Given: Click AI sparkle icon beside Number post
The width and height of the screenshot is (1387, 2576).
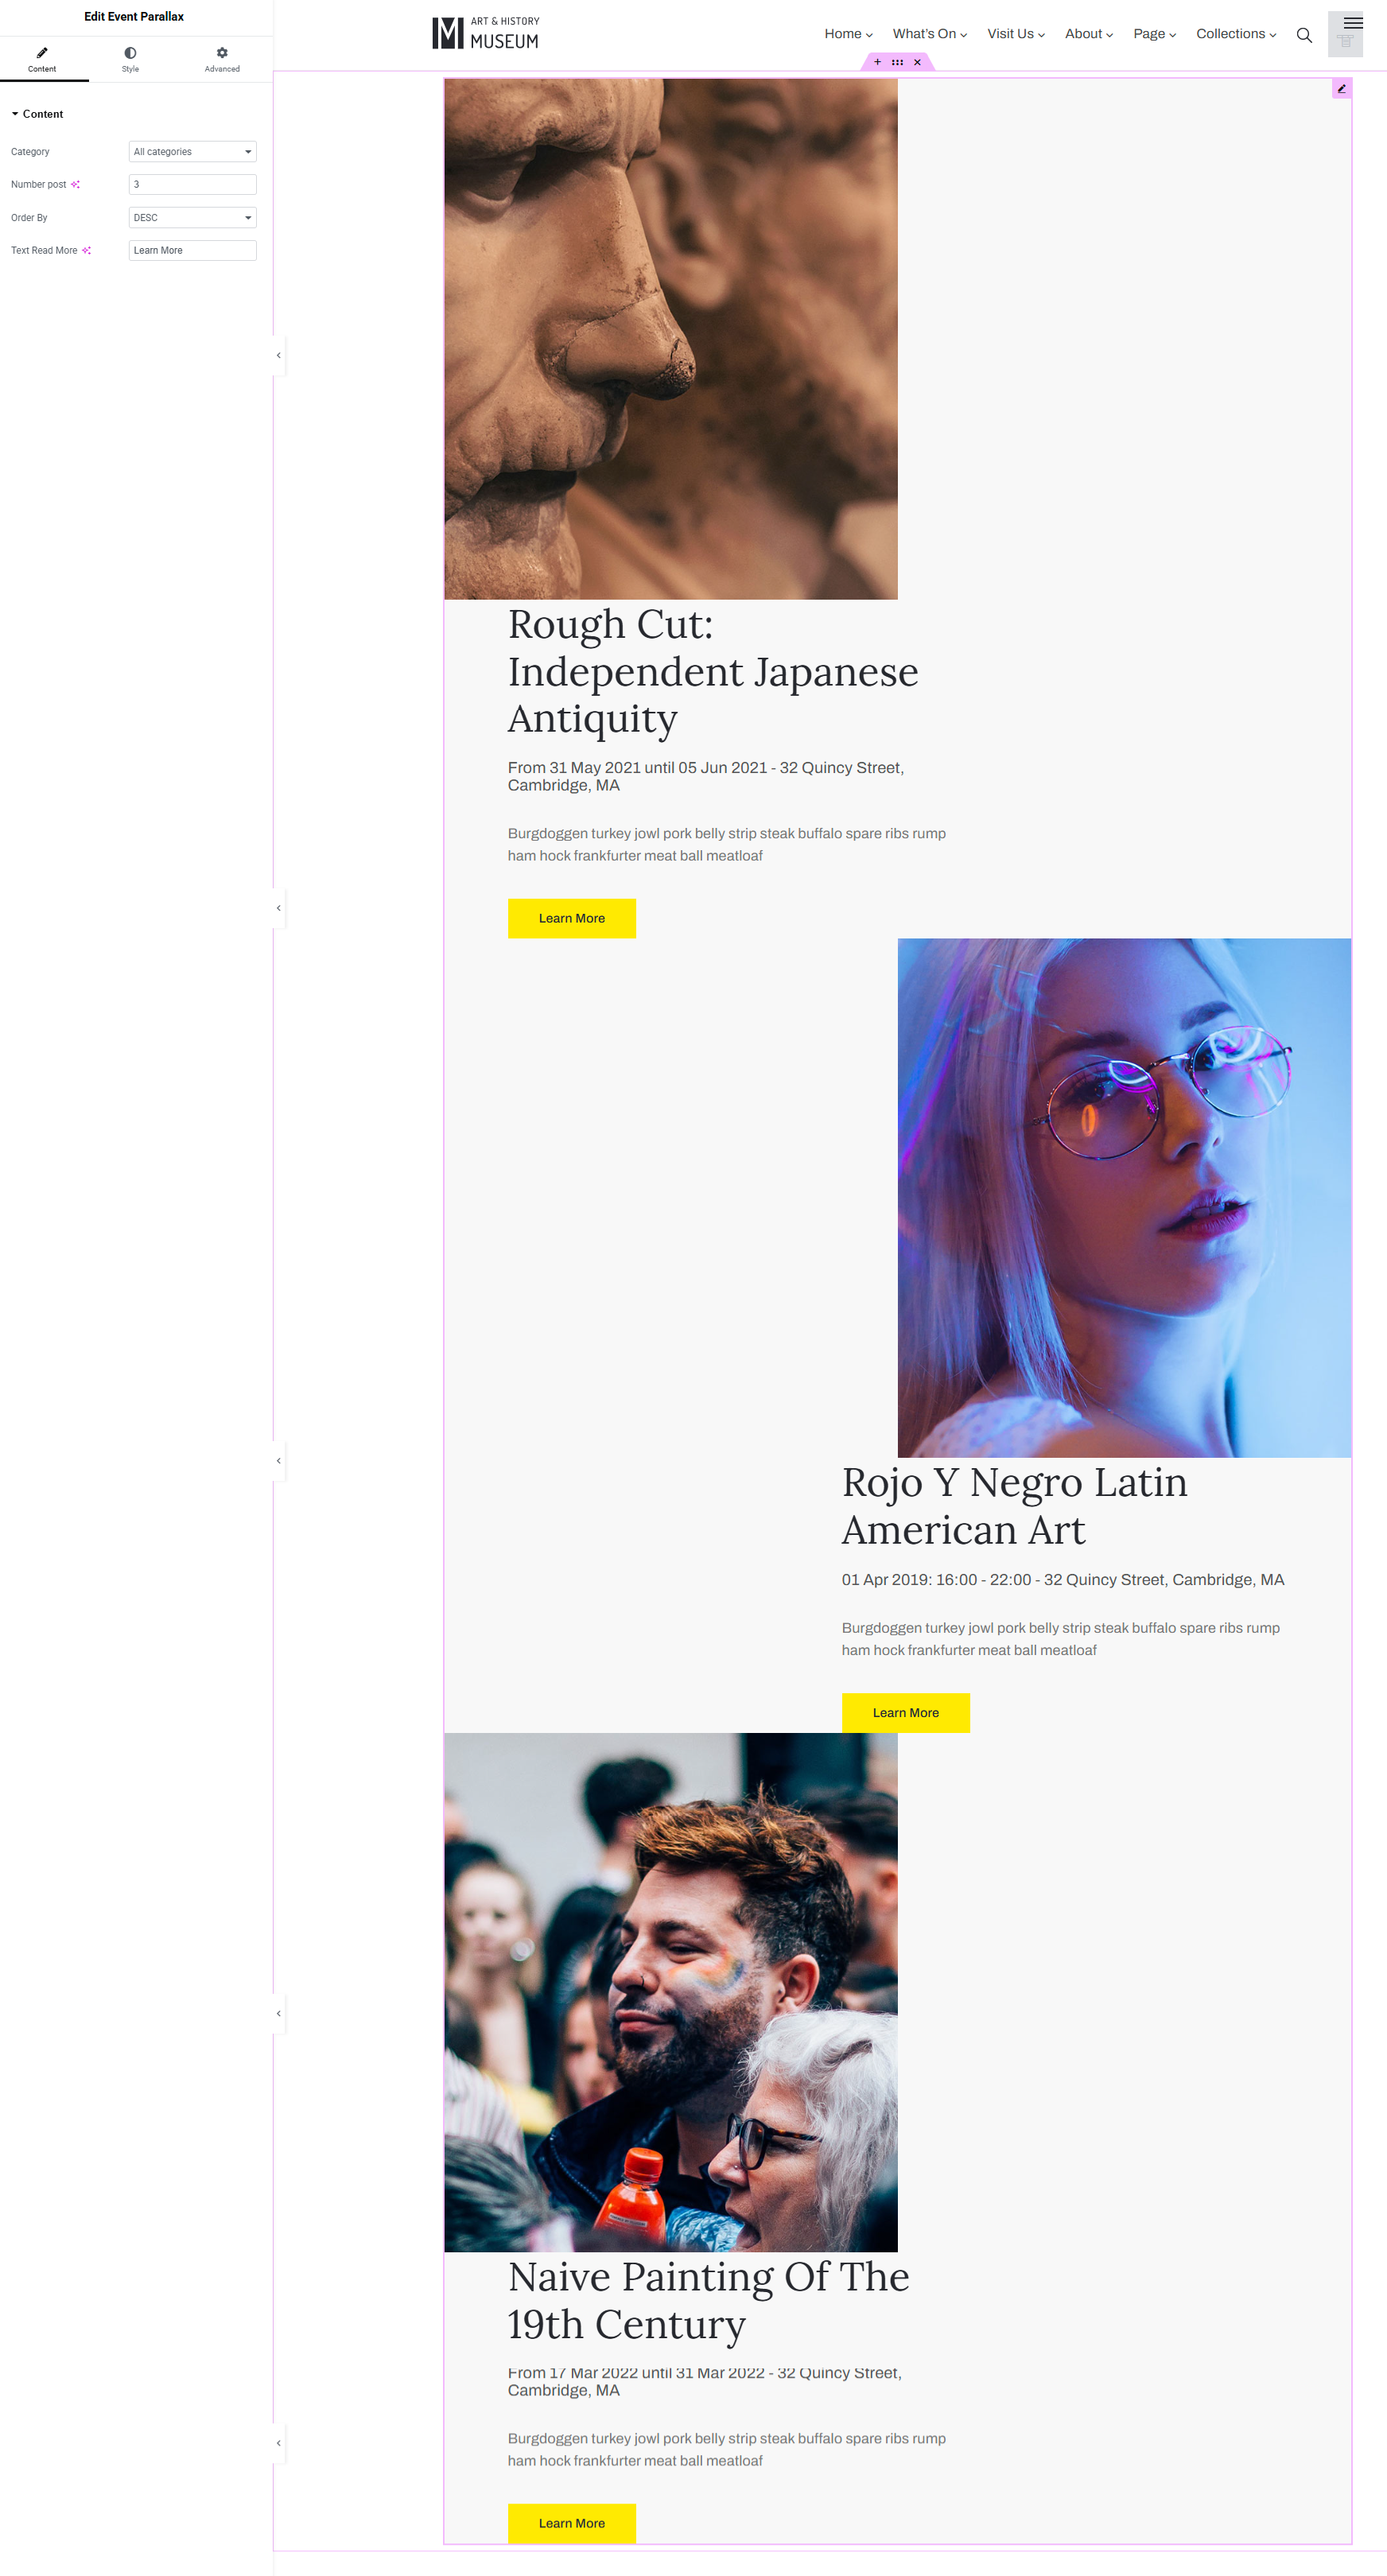Looking at the screenshot, I should point(75,184).
